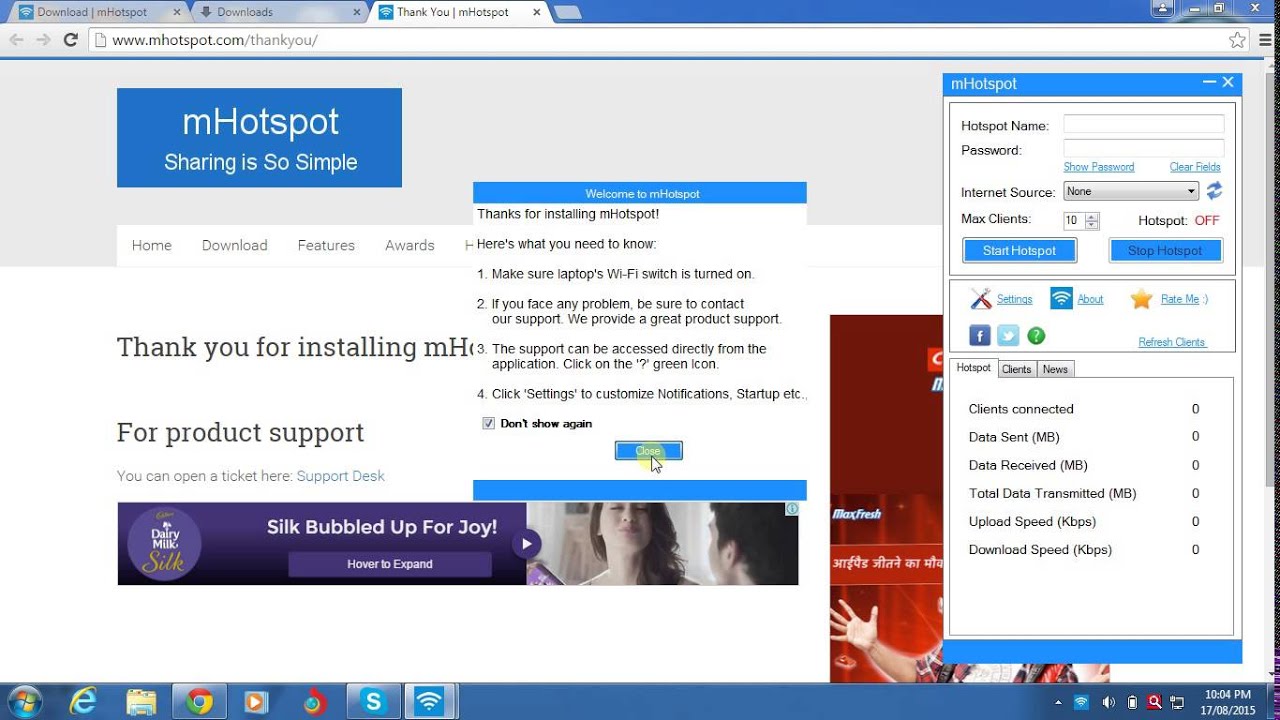Open File Explorer from the taskbar
The height and width of the screenshot is (720, 1280).
point(141,702)
